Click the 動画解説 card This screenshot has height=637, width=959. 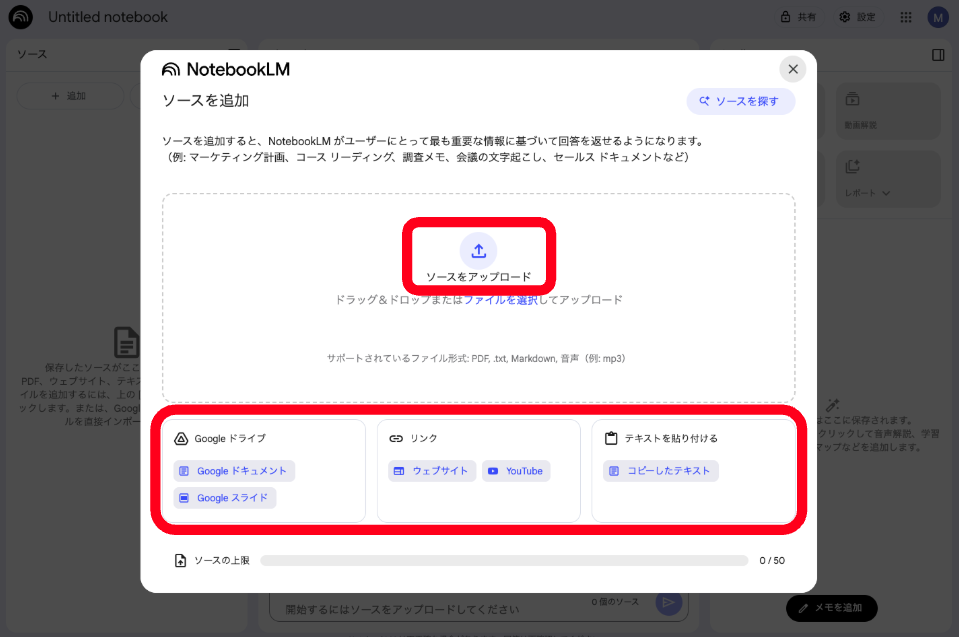pos(888,111)
